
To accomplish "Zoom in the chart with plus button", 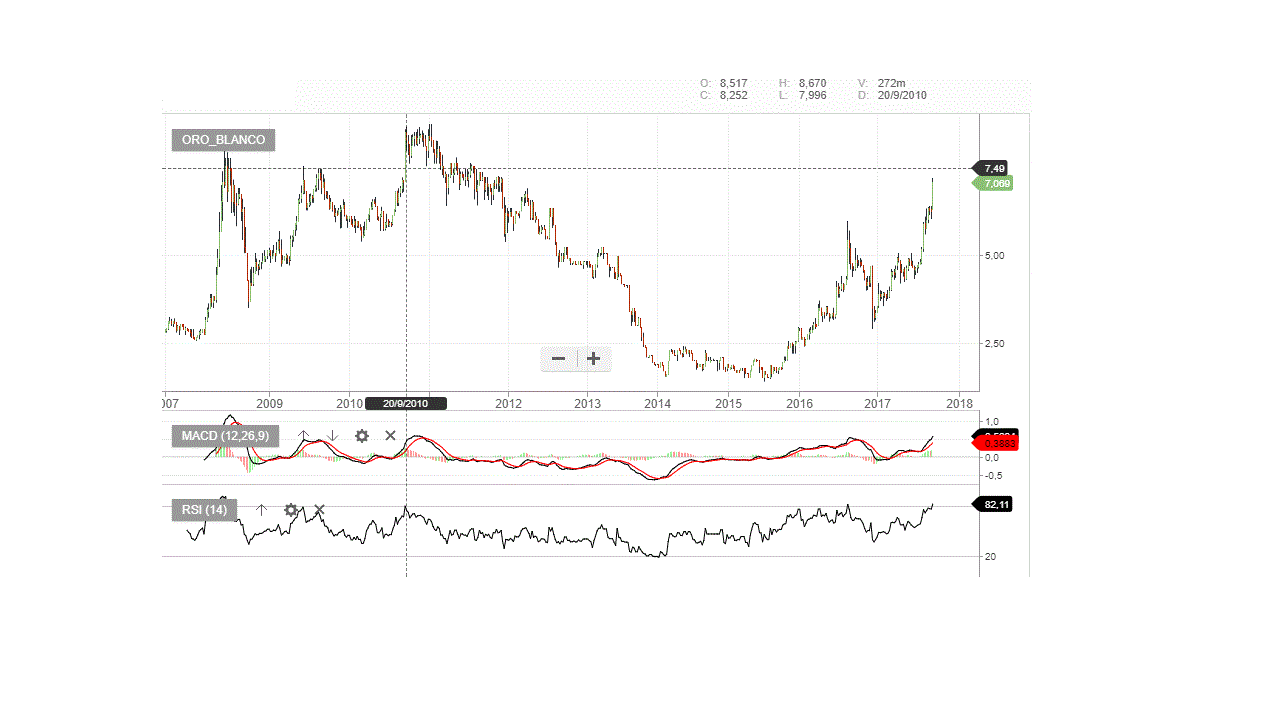I will (593, 359).
